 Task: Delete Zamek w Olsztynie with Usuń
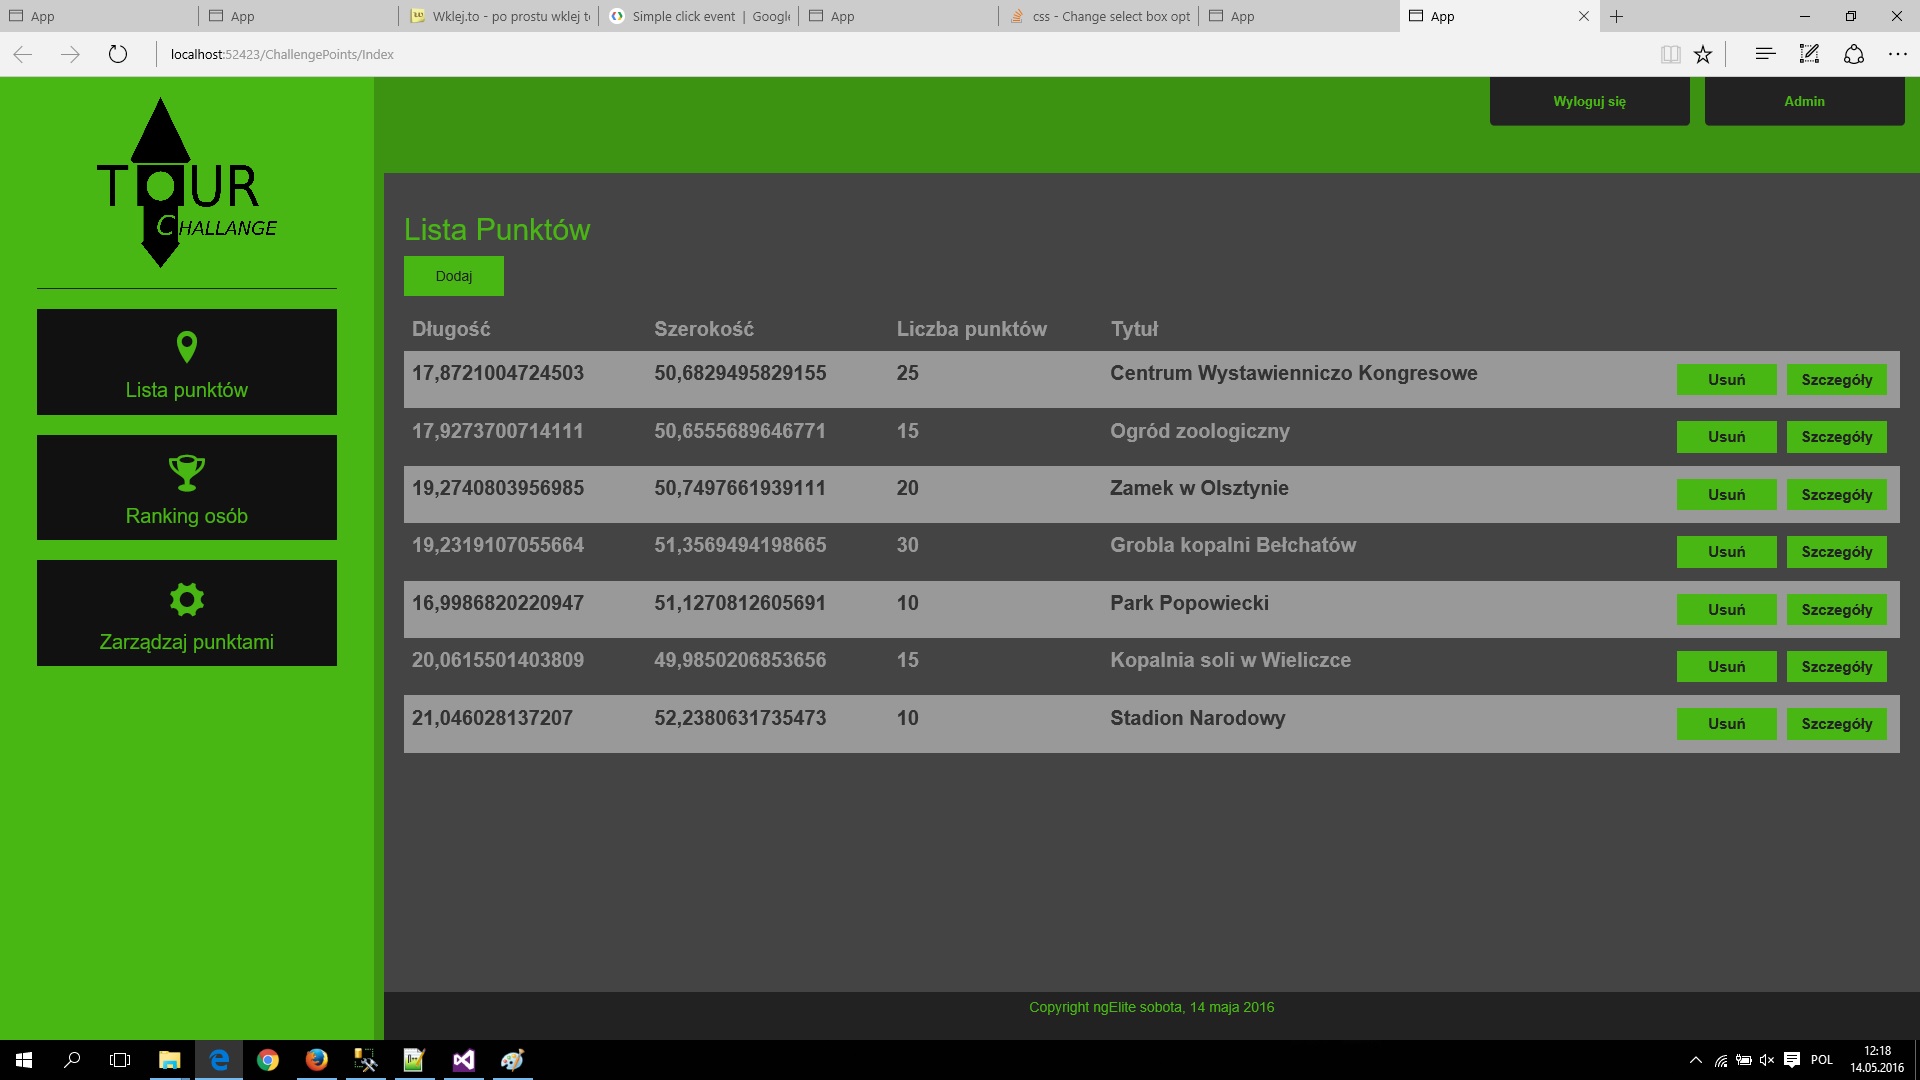click(x=1726, y=494)
